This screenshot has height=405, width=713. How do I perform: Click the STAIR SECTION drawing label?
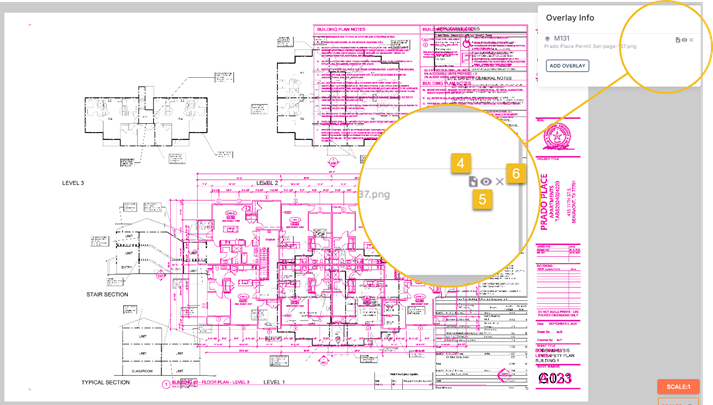(108, 295)
